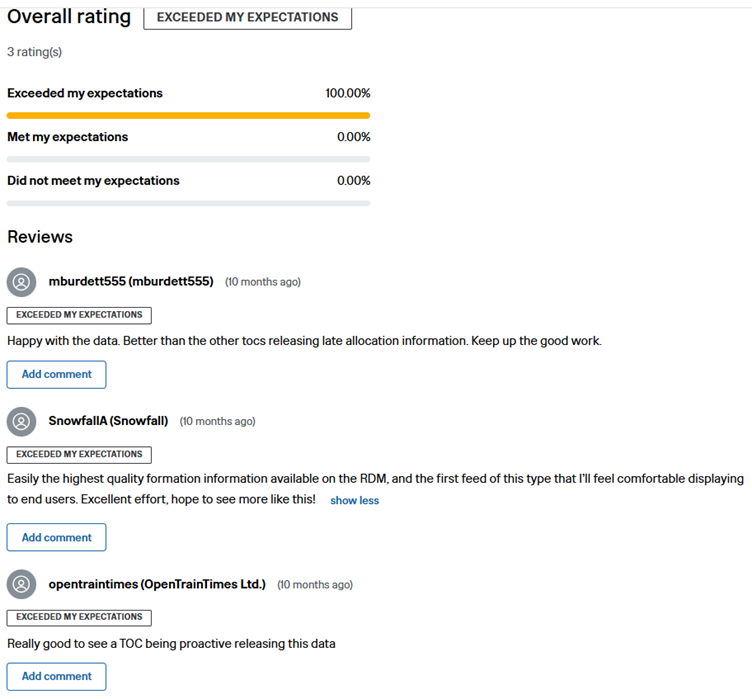Viewport: 752px width, 699px height.
Task: Click rating badge under mburdett555's name
Action: click(79, 315)
